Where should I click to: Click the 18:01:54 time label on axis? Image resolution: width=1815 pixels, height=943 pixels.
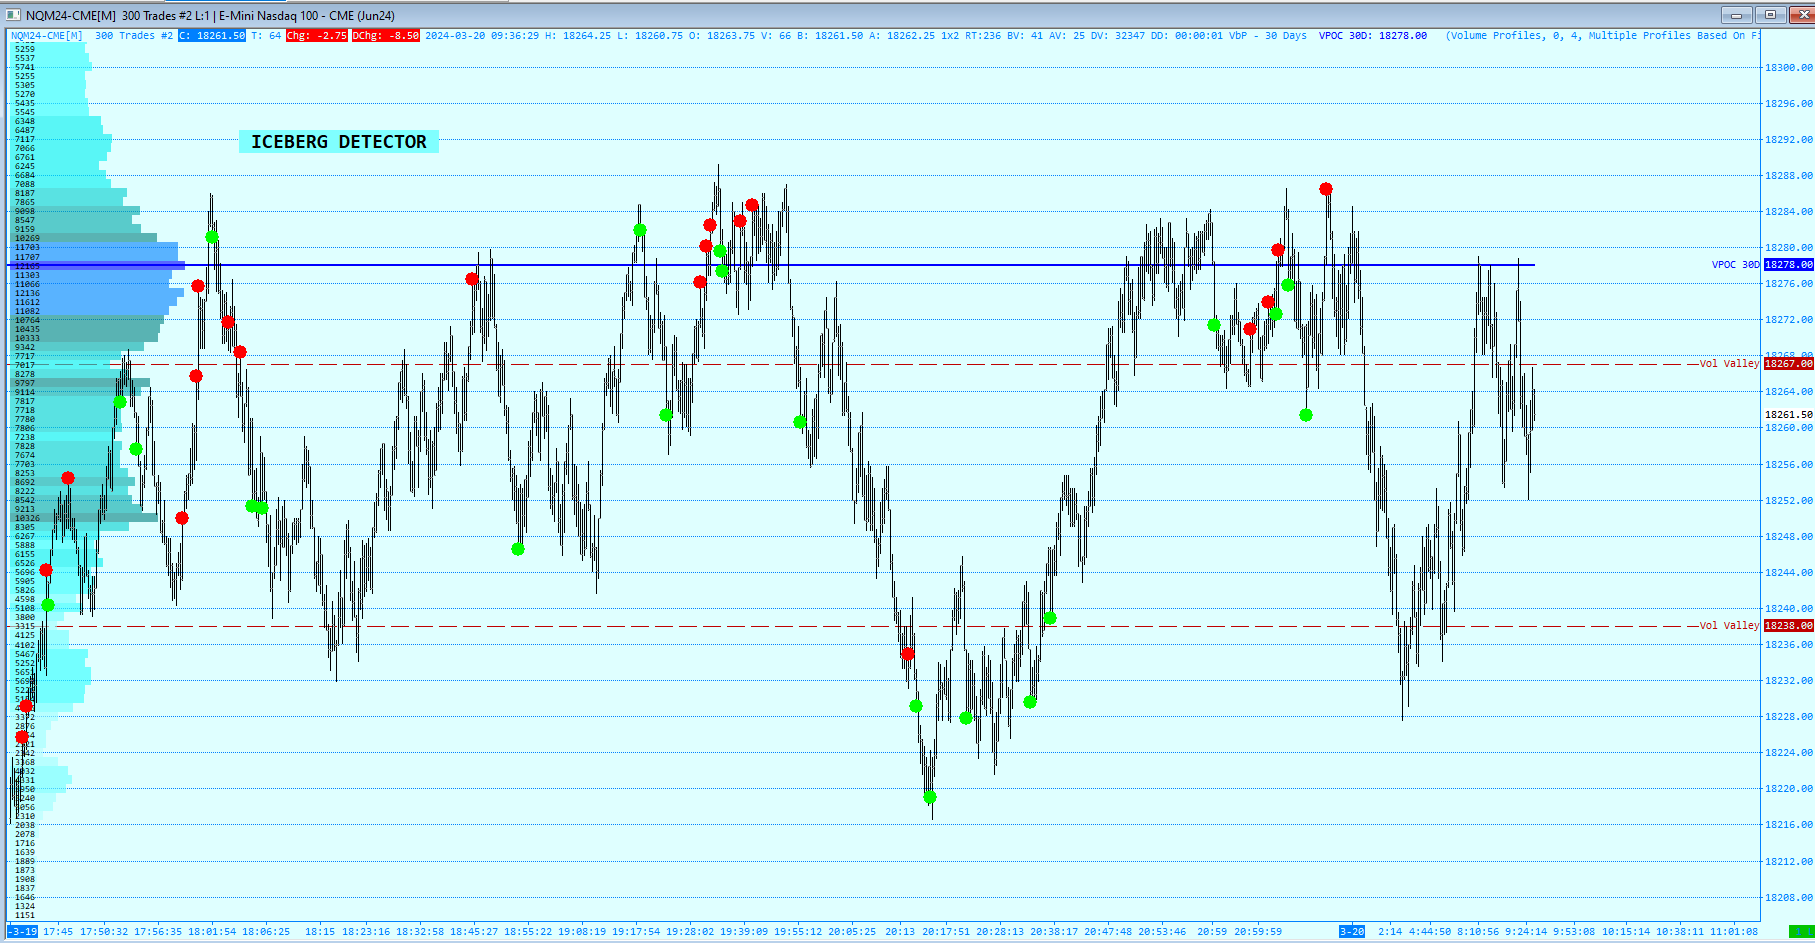point(212,932)
